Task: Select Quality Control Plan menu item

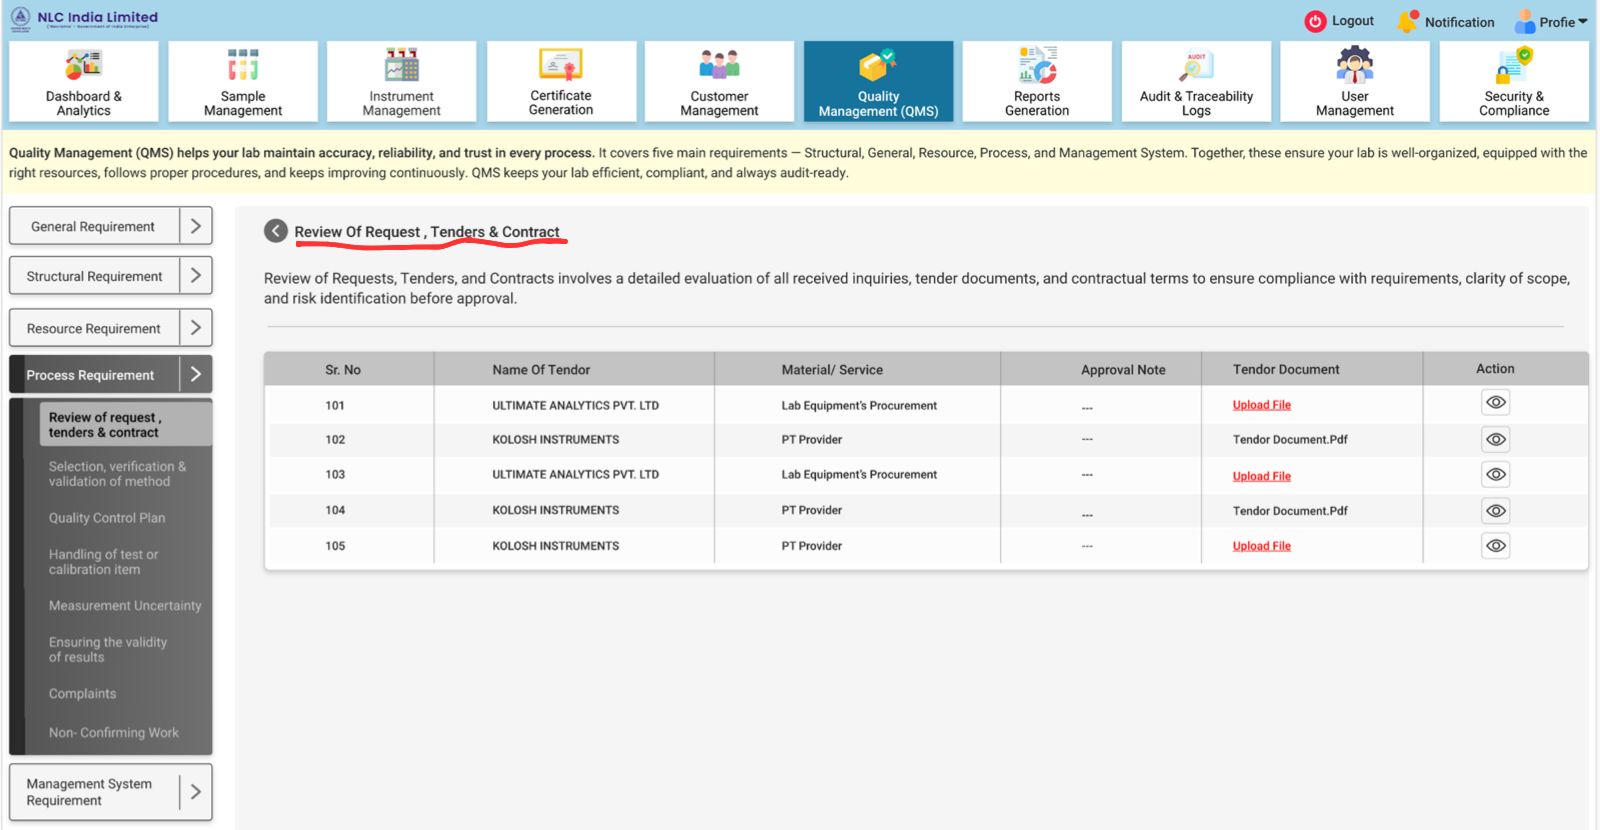Action: pos(107,518)
